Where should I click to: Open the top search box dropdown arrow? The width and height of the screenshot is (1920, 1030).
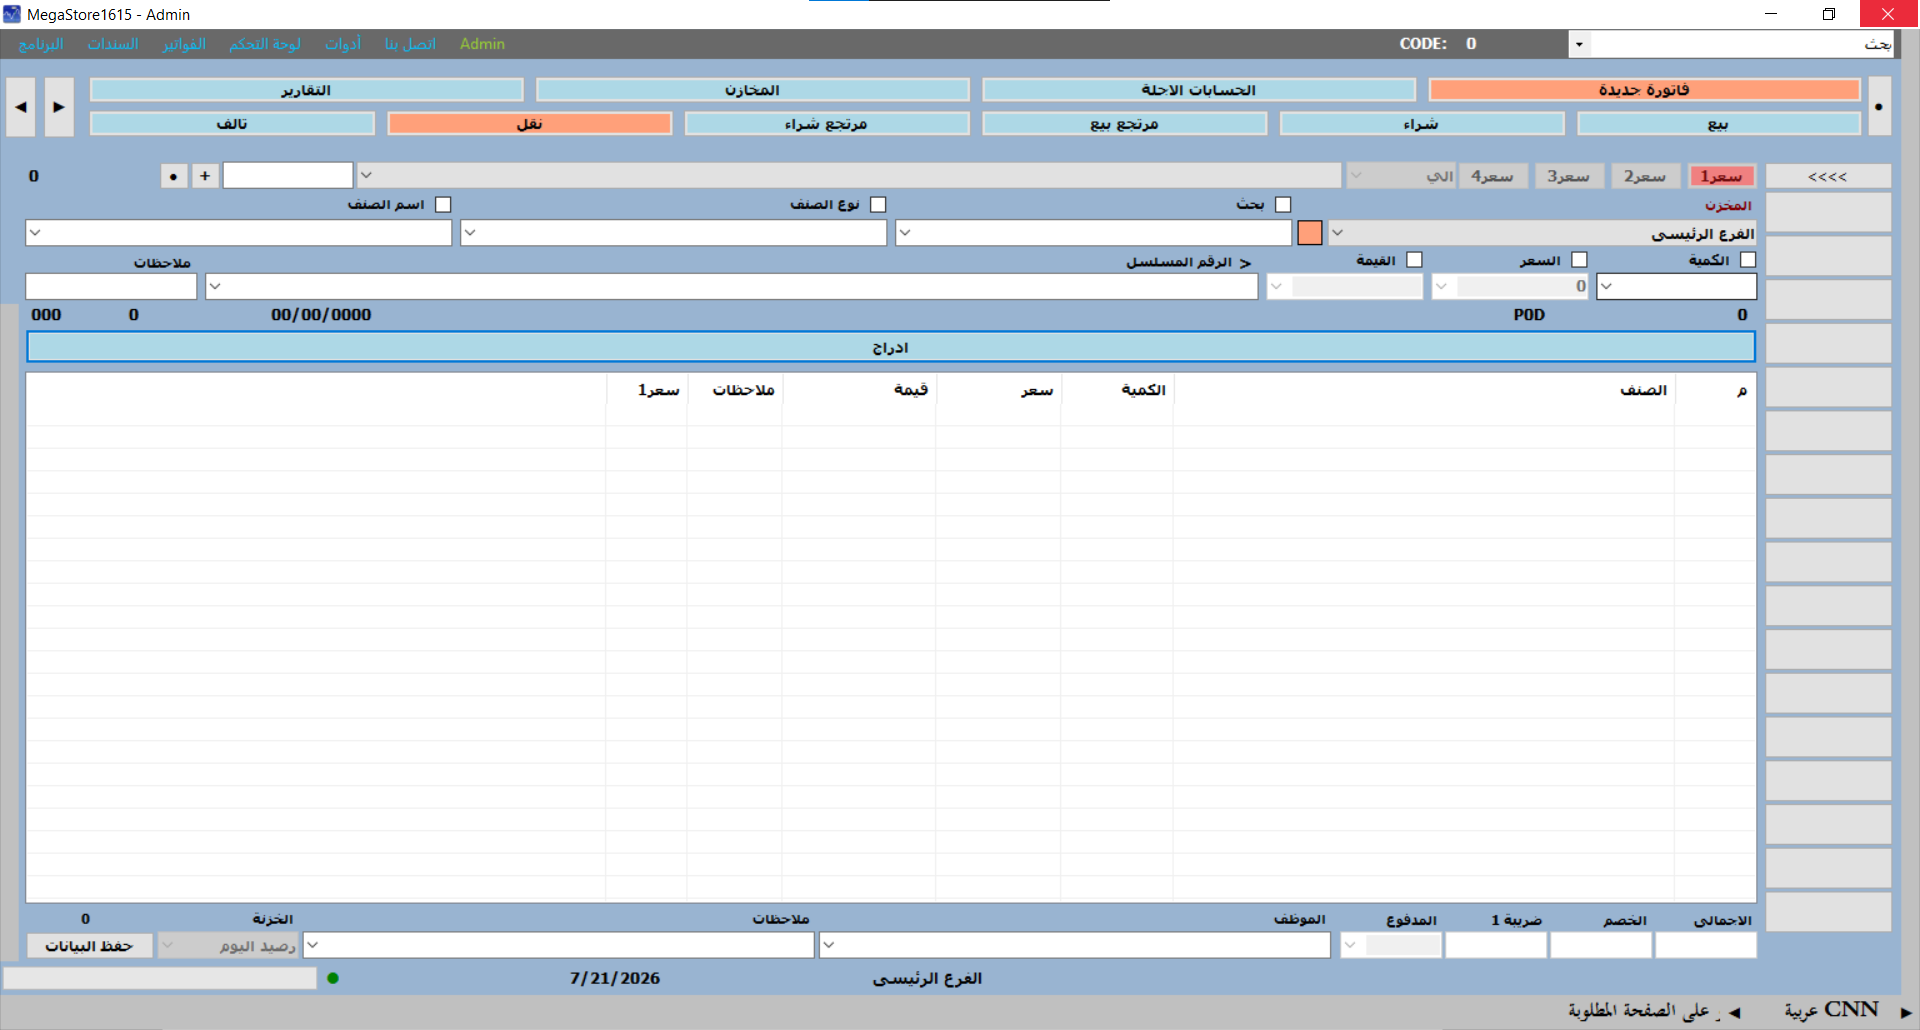click(1579, 44)
